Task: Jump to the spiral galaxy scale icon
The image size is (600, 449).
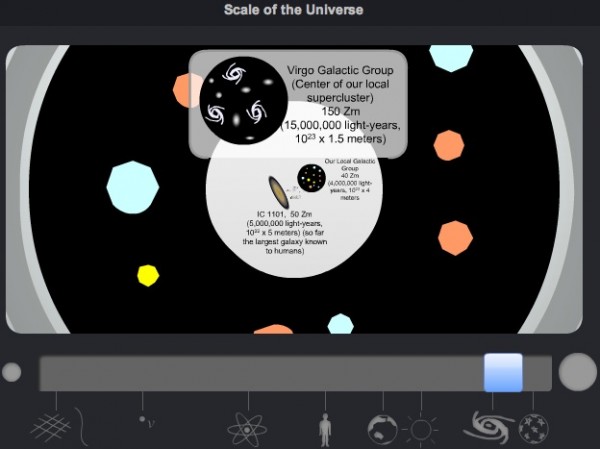Action: pyautogui.click(x=489, y=426)
